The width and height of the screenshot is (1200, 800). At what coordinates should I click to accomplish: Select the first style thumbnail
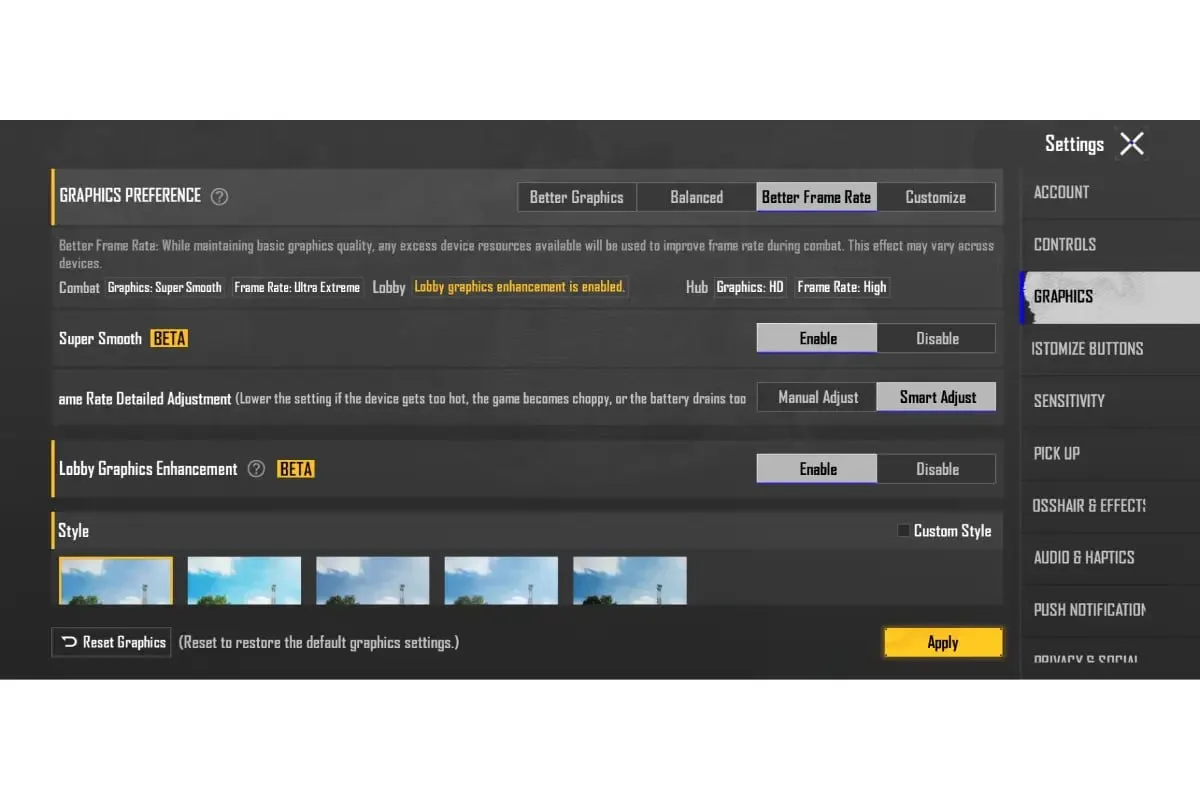pyautogui.click(x=116, y=581)
